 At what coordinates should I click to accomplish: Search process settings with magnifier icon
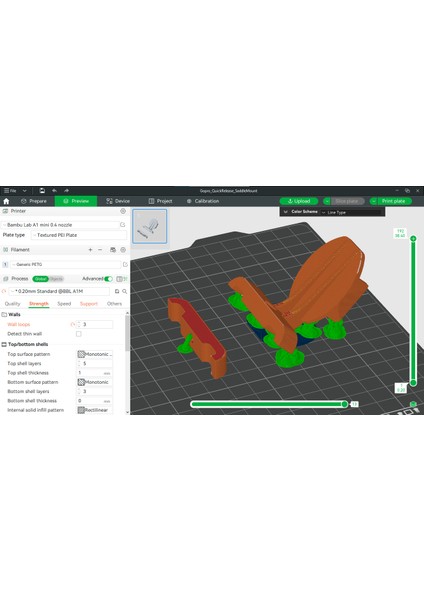pyautogui.click(x=124, y=292)
